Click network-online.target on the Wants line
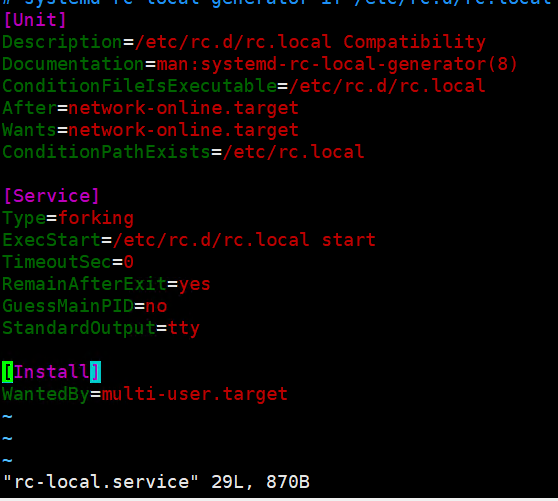Screen dimensions: 558x501 tap(183, 130)
